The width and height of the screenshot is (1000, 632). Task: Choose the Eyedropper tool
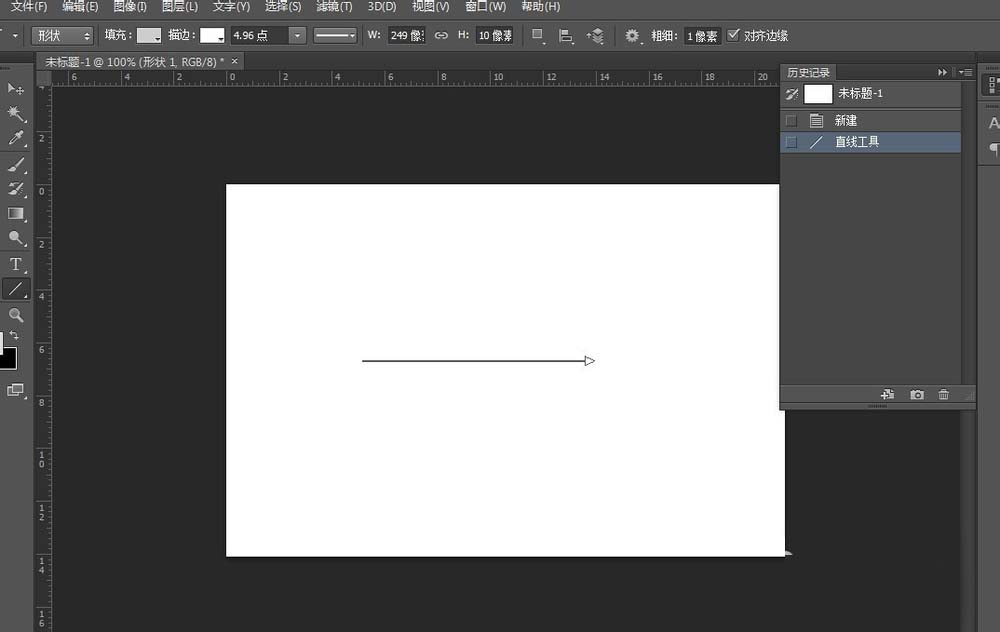pos(16,138)
